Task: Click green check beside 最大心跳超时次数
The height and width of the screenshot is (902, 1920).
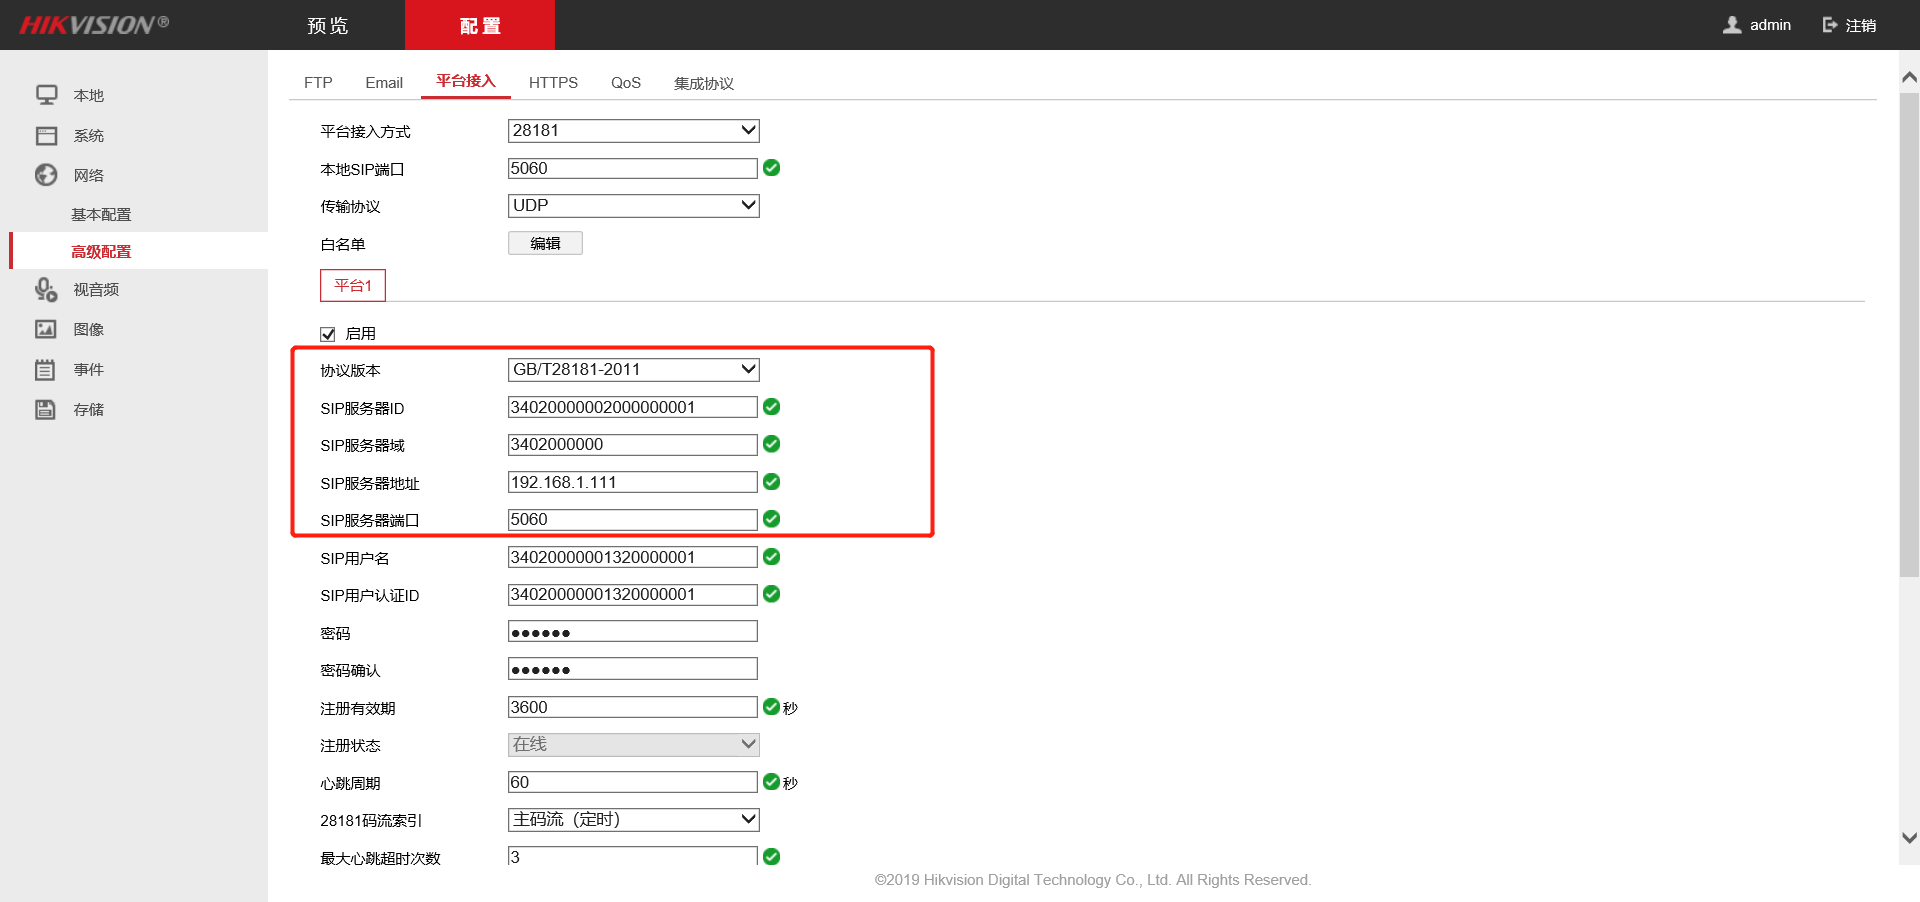Action: (772, 857)
